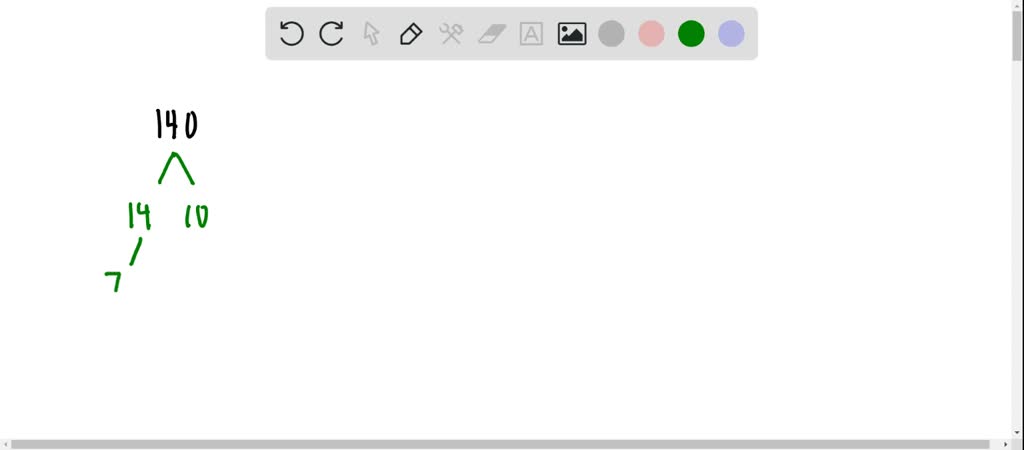
Task: Click the Undo arrow icon
Action: point(291,33)
